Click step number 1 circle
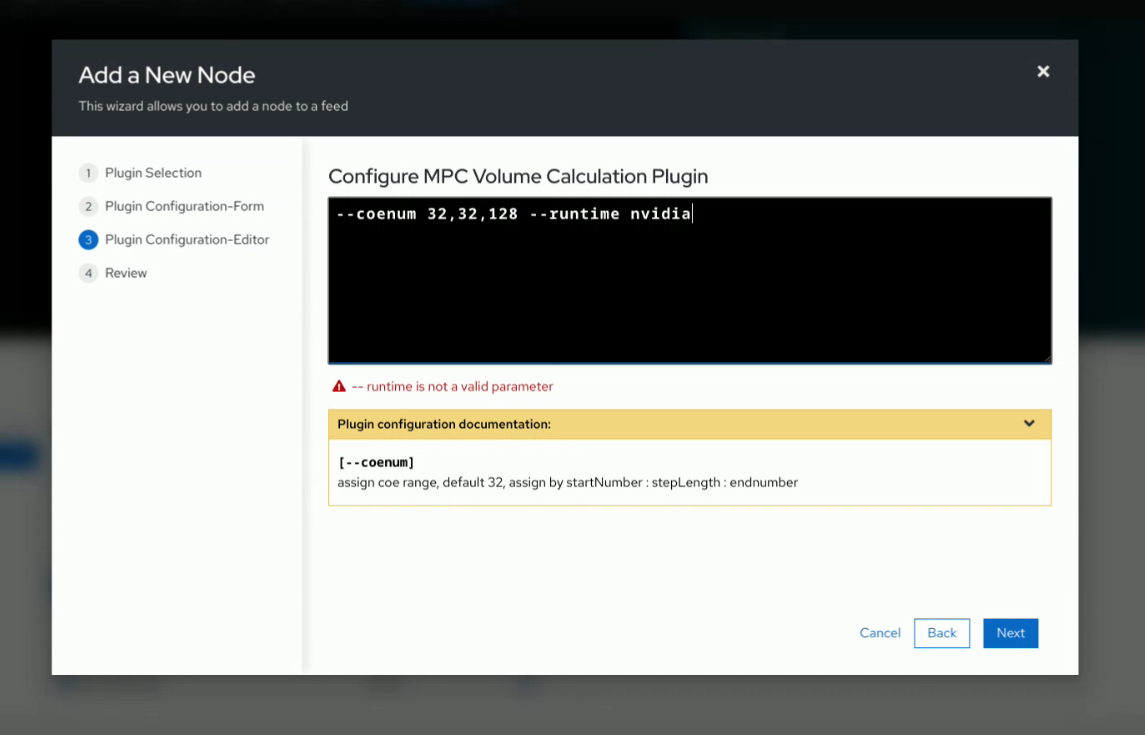The image size is (1145, 735). coord(88,173)
